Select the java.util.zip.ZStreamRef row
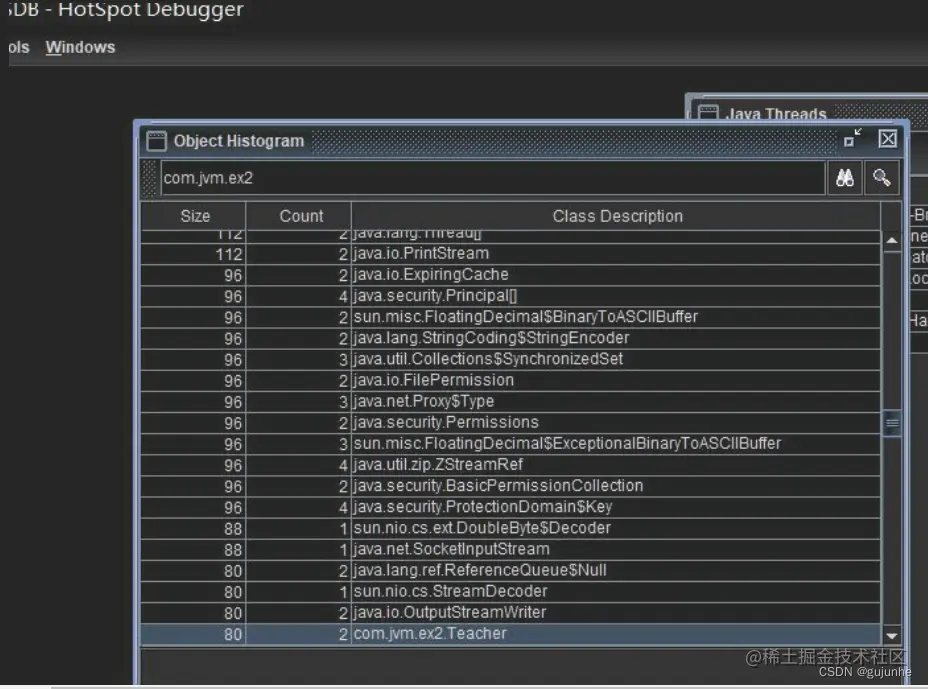 pos(511,465)
